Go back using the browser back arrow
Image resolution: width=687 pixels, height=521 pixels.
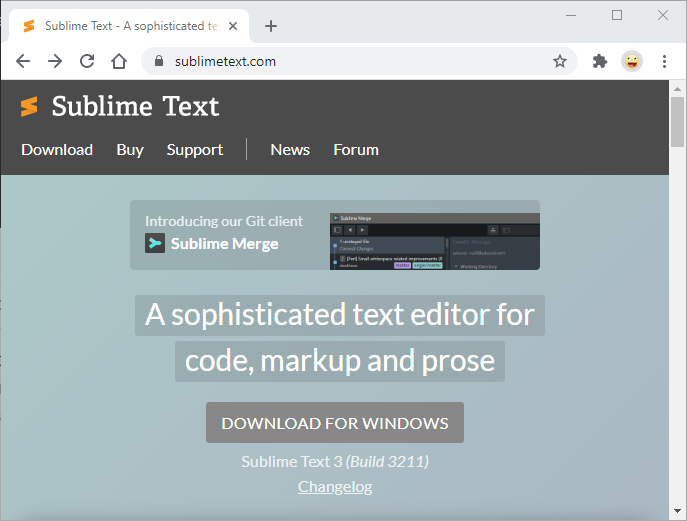pyautogui.click(x=23, y=61)
